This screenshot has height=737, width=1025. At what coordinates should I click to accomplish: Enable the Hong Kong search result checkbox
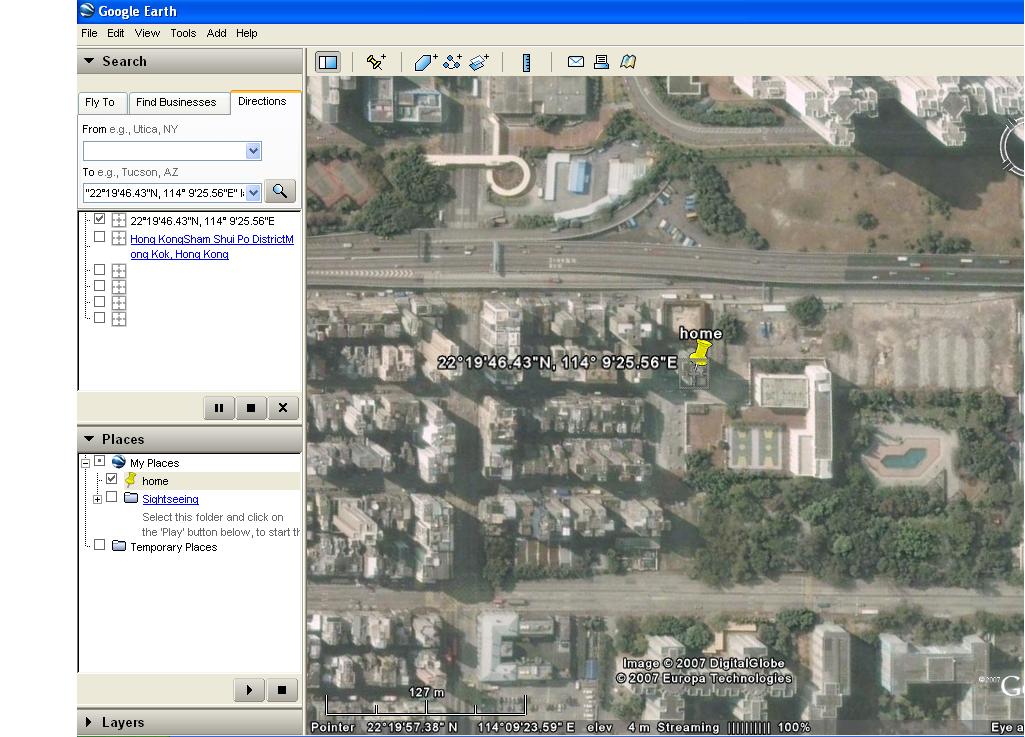(x=100, y=238)
